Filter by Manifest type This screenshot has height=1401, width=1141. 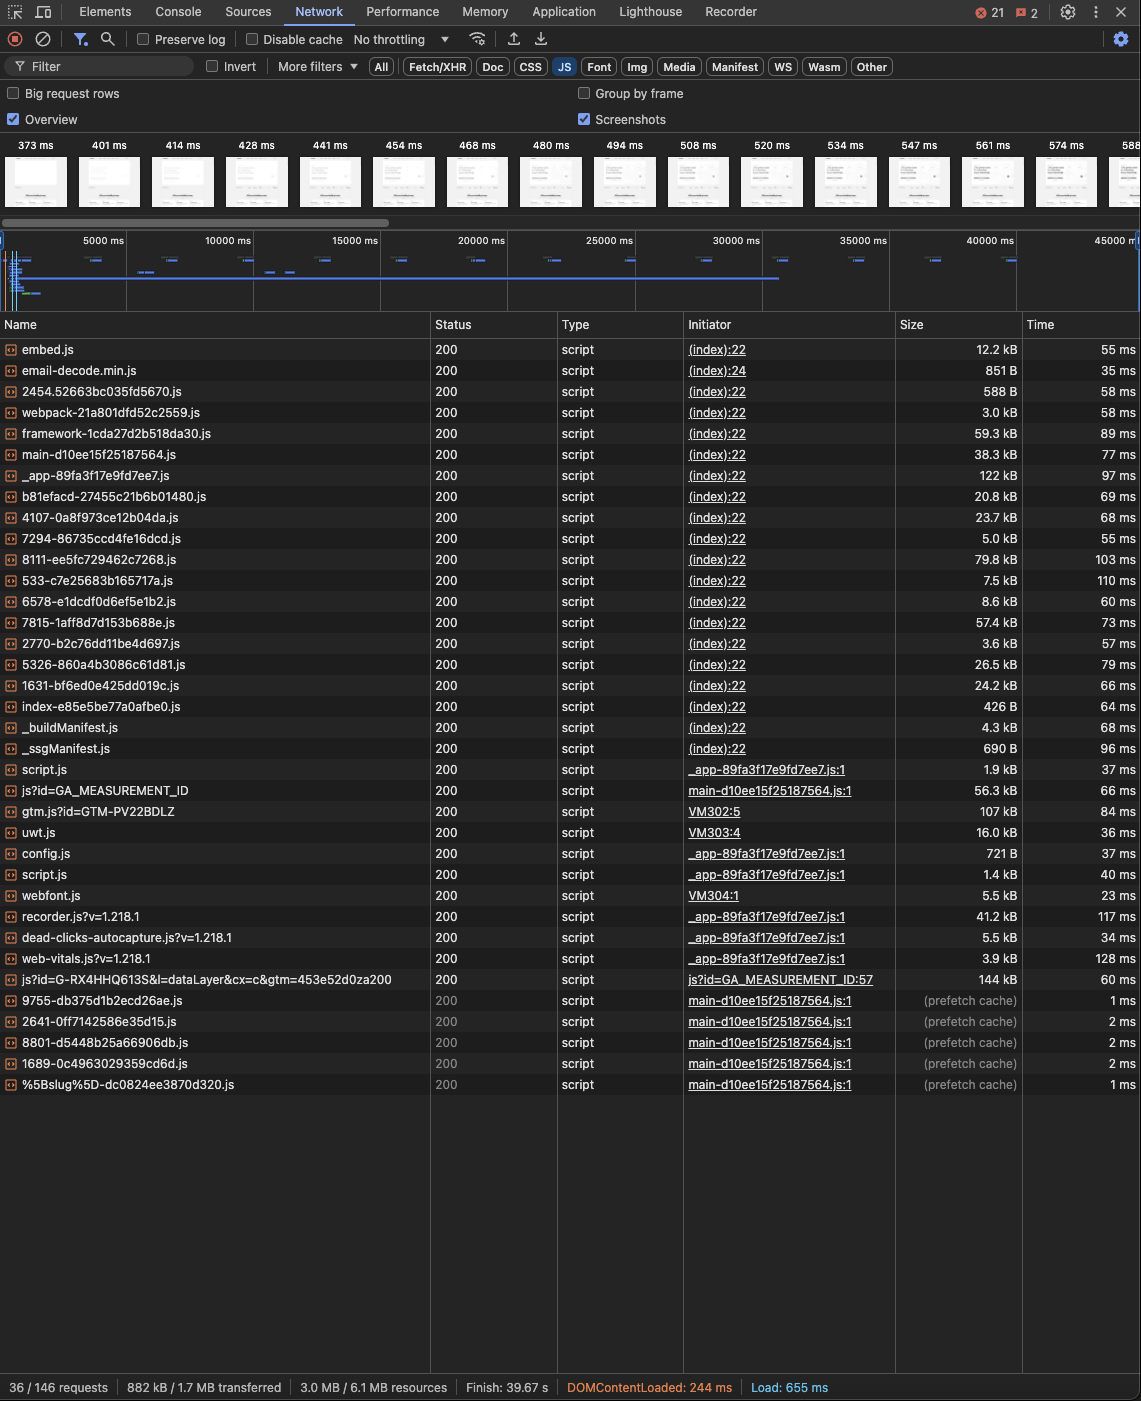point(735,67)
